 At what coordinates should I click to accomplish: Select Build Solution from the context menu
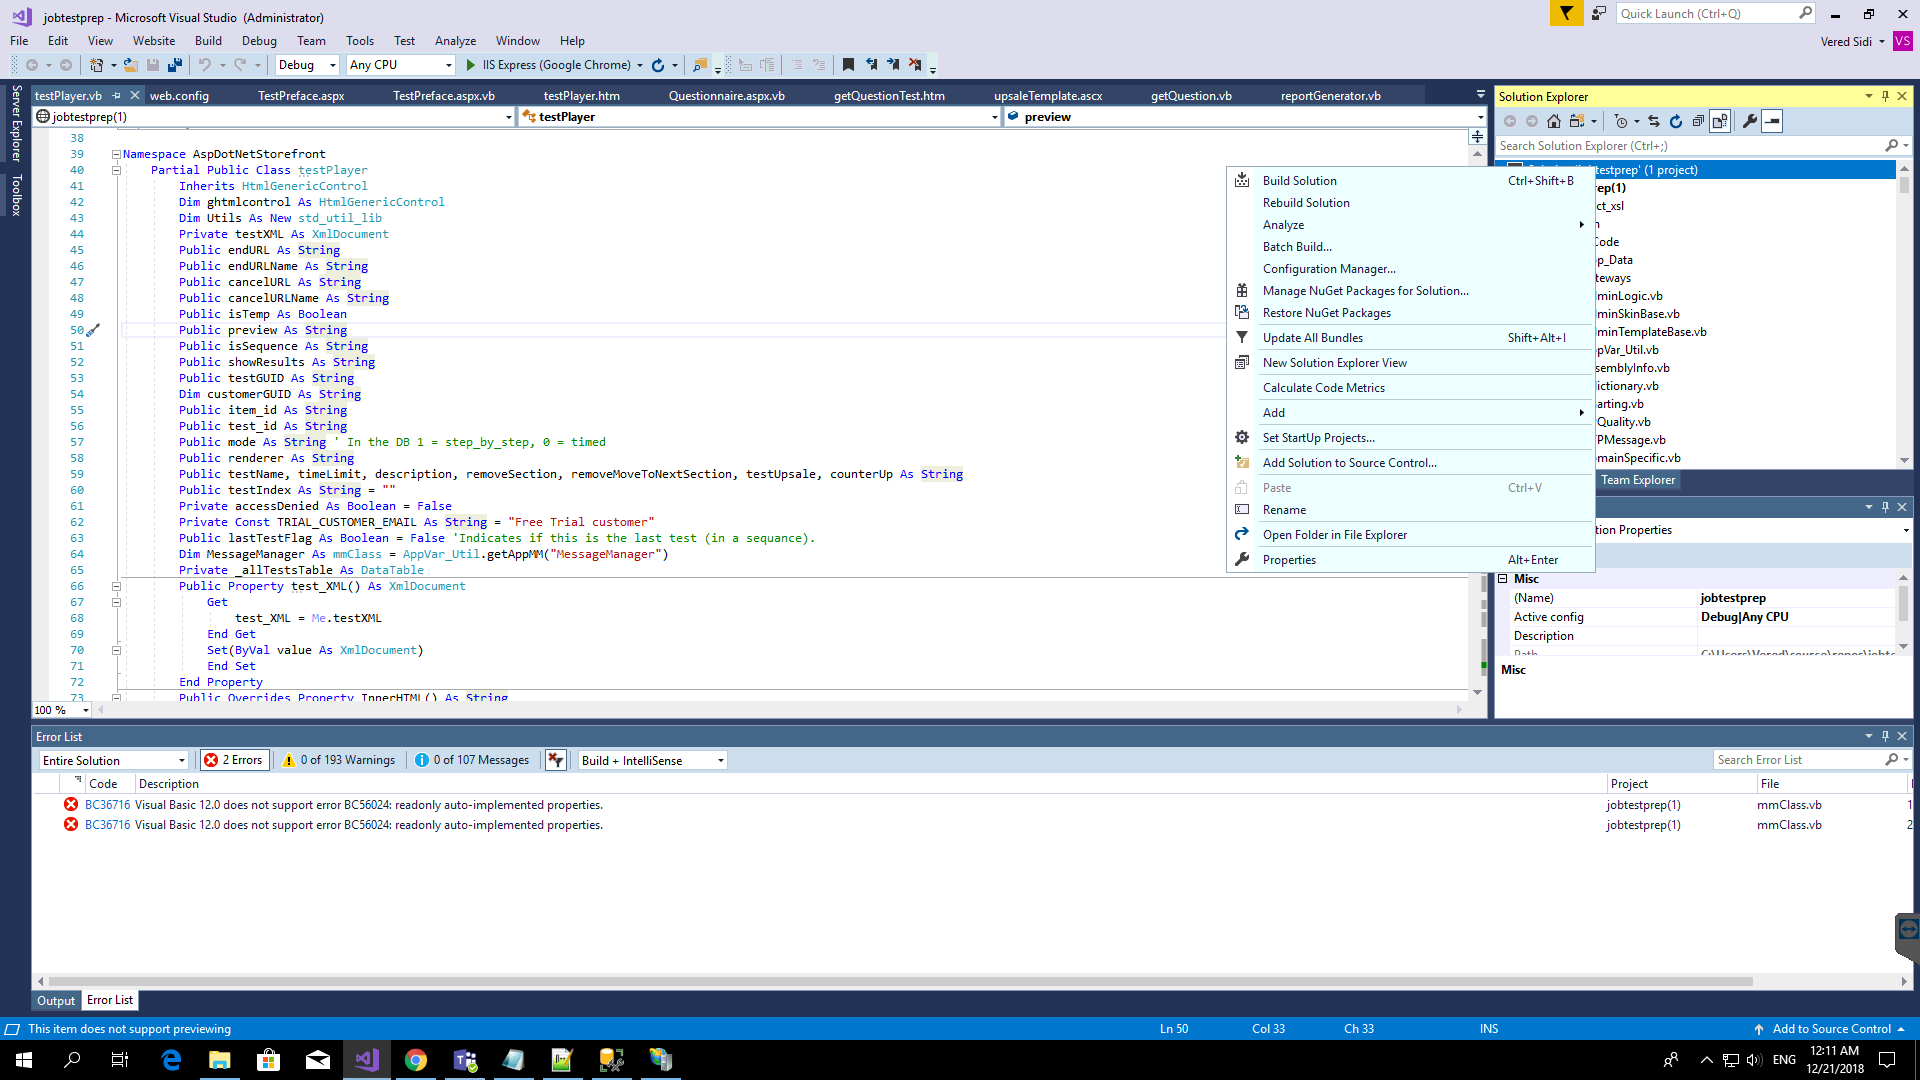click(x=1300, y=180)
